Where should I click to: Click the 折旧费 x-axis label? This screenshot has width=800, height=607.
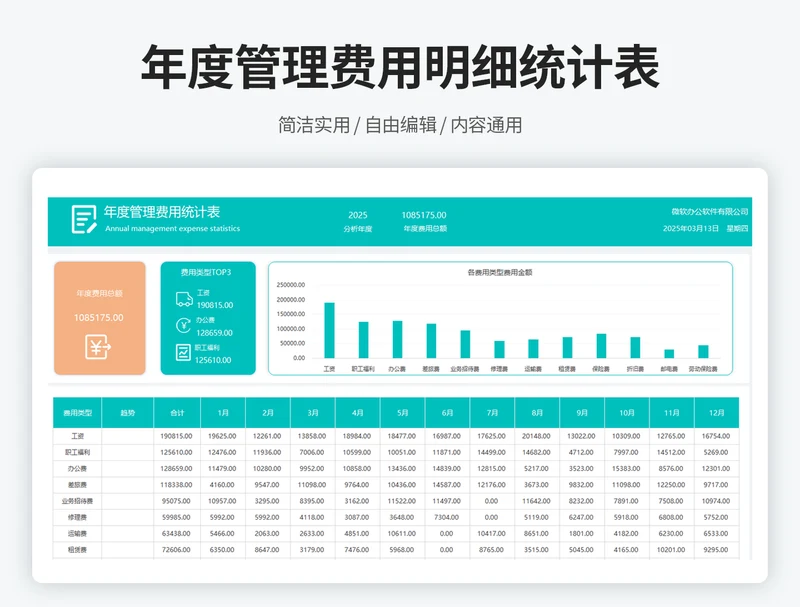coord(635,369)
